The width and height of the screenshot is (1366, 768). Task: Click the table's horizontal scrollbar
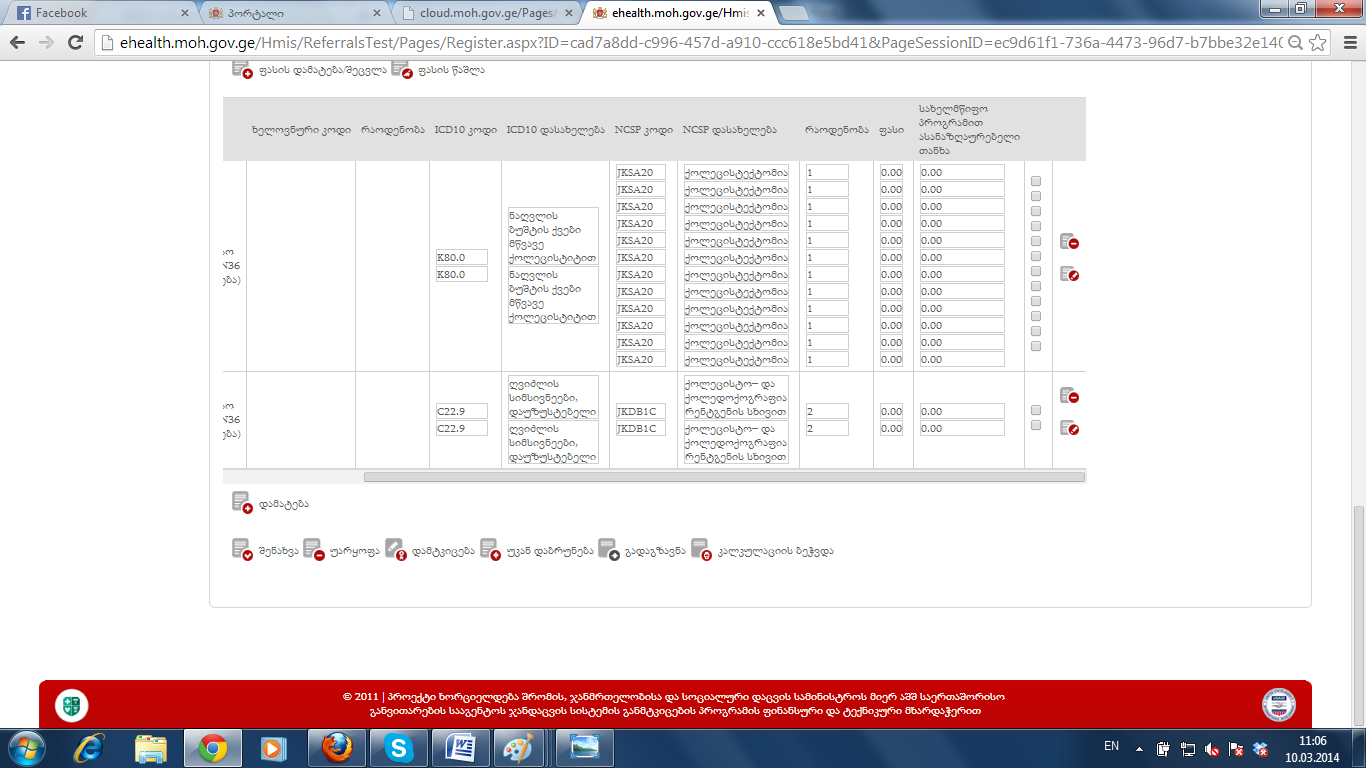[723, 477]
